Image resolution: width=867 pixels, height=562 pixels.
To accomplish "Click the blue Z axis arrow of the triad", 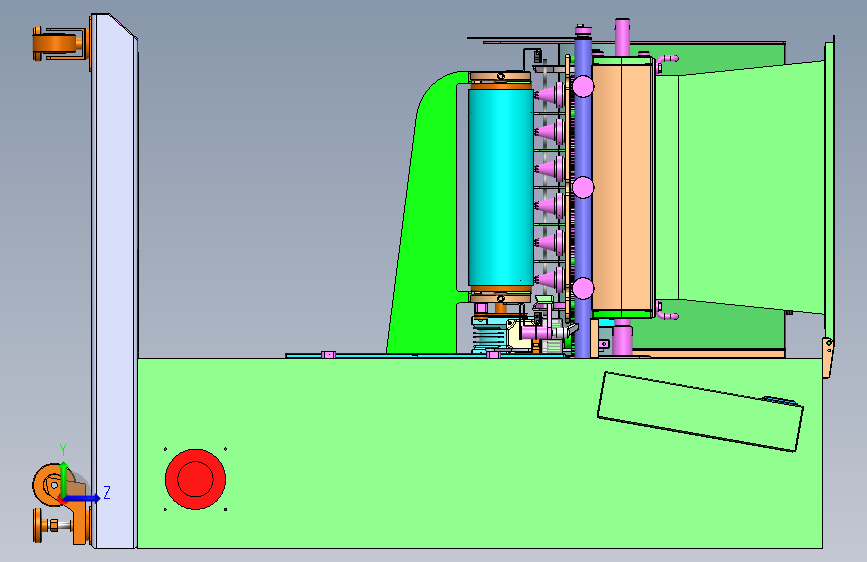I will click(x=83, y=498).
